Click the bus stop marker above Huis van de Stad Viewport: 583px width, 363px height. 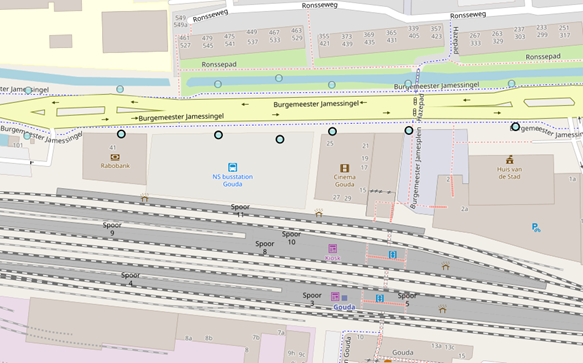[x=515, y=127]
